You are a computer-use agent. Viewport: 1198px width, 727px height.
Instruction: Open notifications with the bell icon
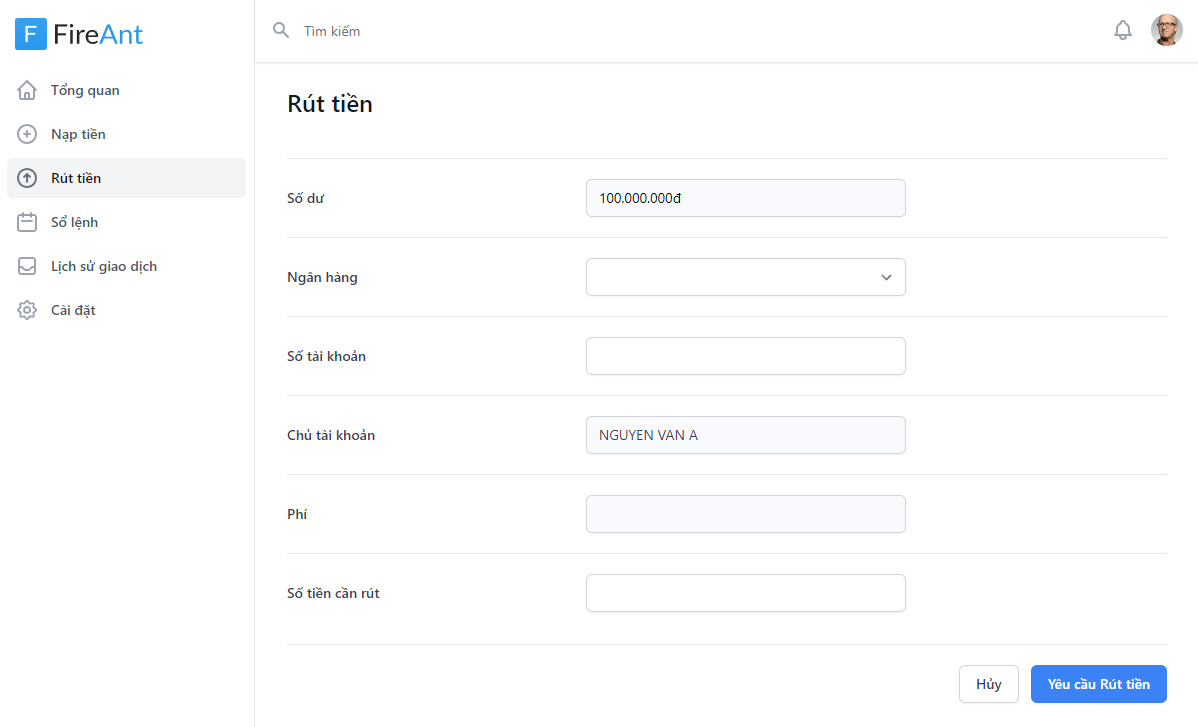[x=1122, y=31]
